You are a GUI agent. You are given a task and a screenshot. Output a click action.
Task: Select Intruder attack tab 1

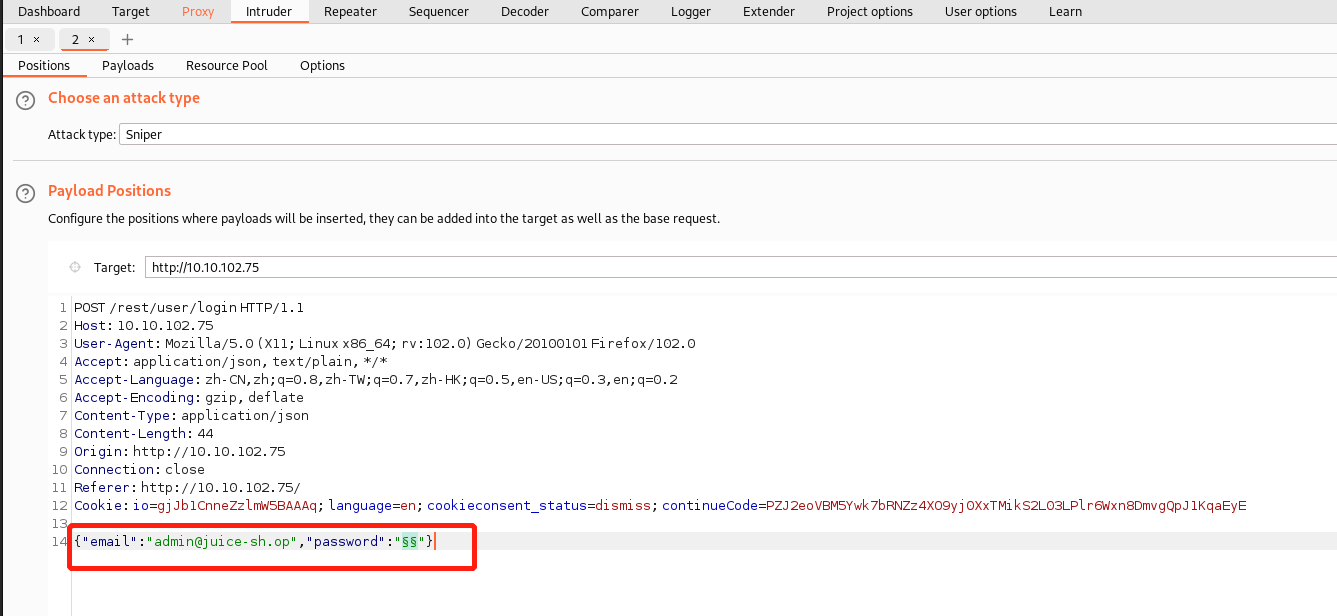[x=21, y=40]
